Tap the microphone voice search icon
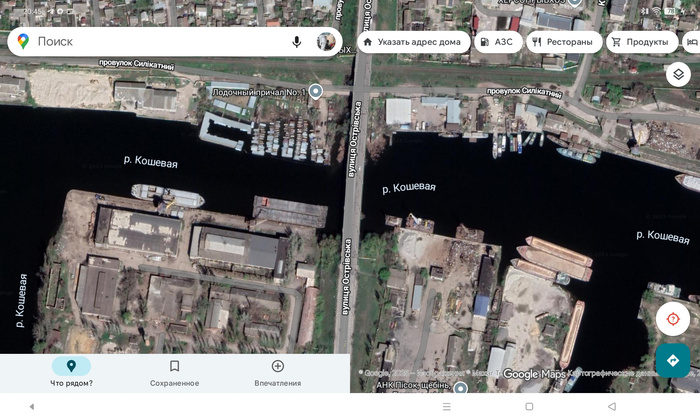Screen dimensions: 700x420 click(297, 42)
